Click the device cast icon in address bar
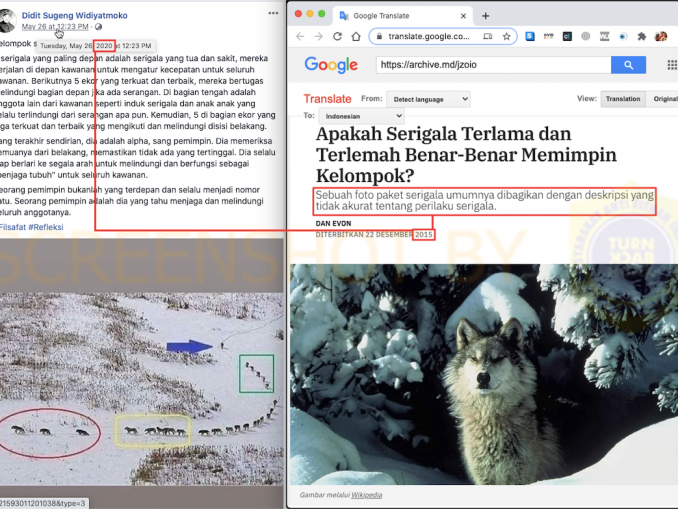 [488, 36]
